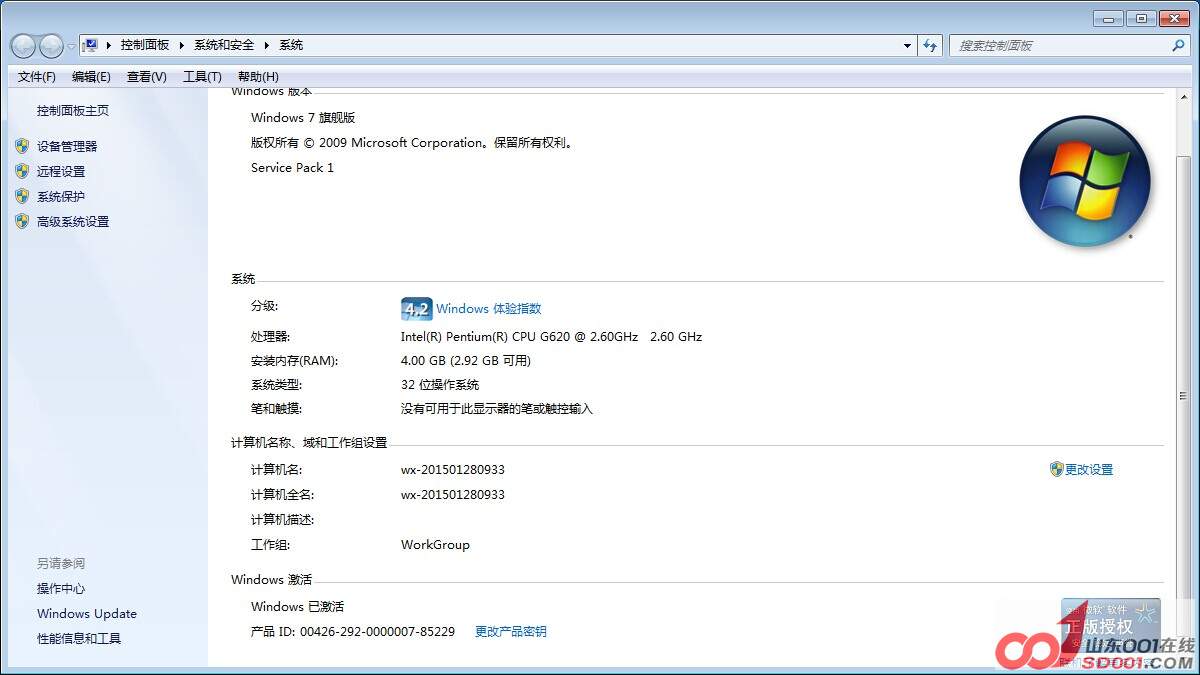Open 操作中心 under 另请参阅

(x=61, y=589)
